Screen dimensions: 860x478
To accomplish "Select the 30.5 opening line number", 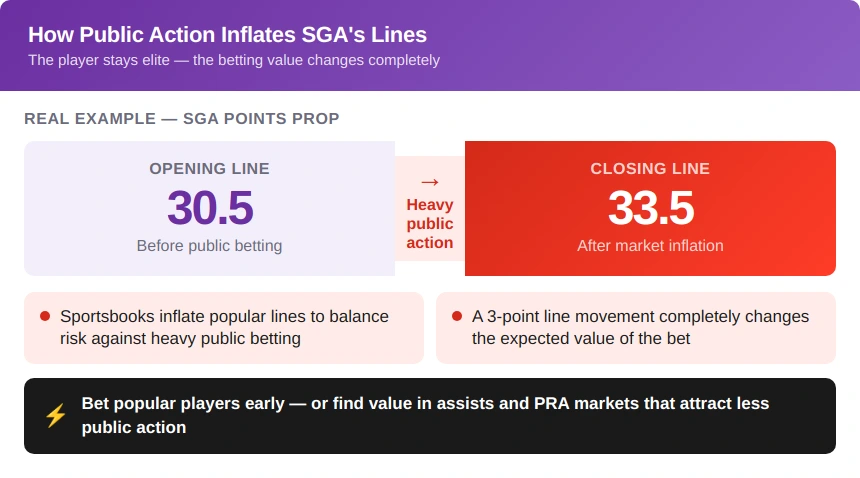I will 210,208.
